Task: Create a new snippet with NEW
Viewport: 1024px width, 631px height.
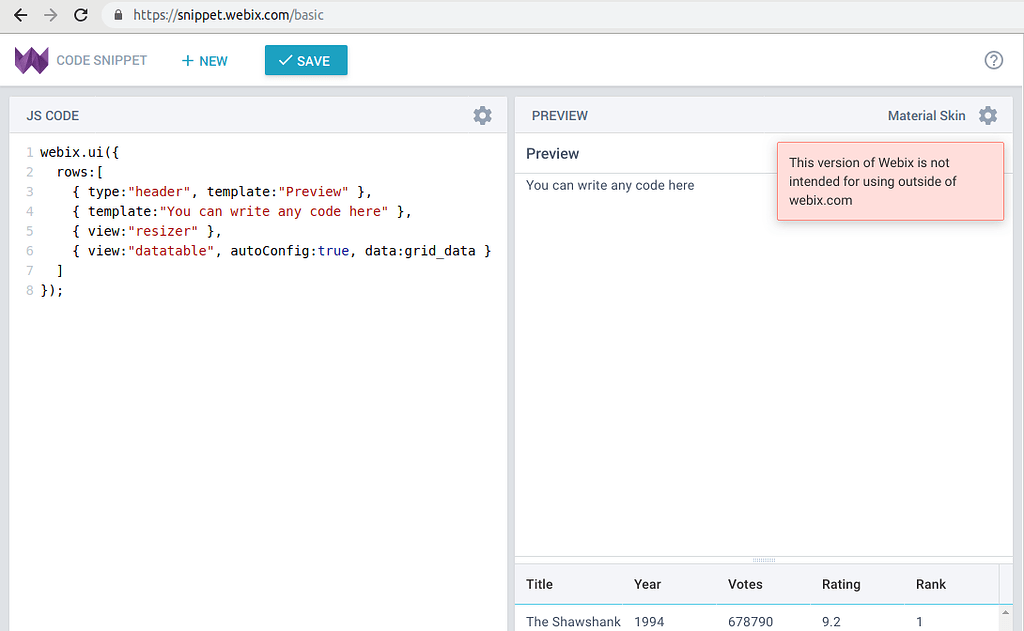Action: click(x=204, y=61)
